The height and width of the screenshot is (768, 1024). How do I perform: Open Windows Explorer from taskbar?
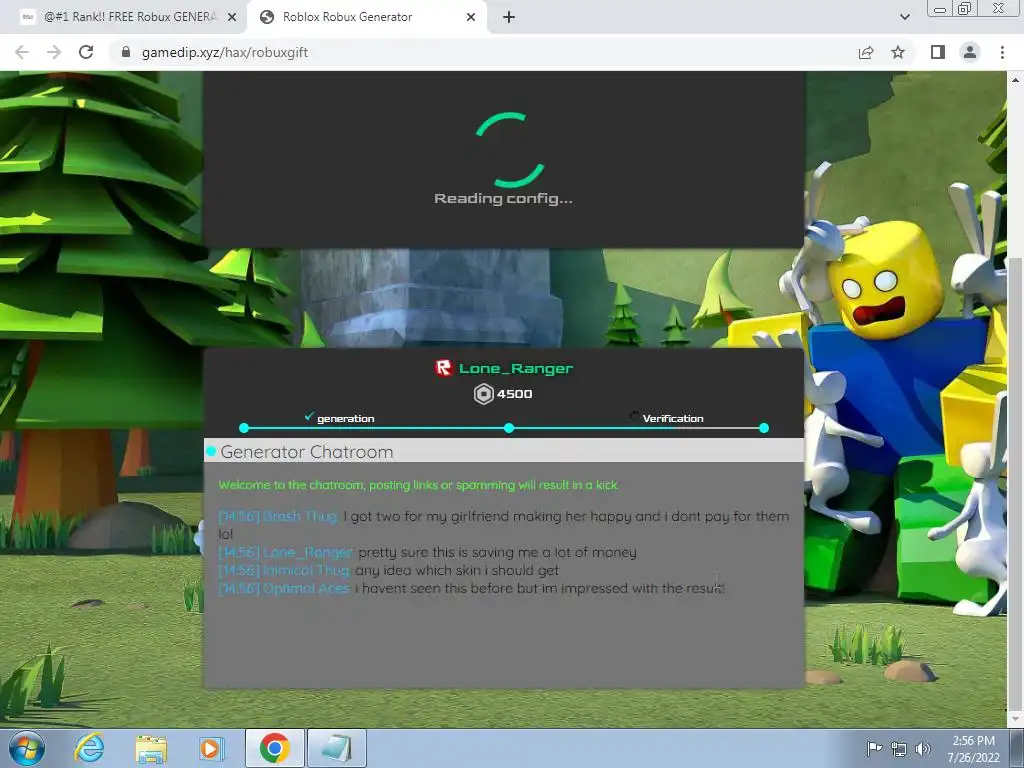(x=151, y=748)
